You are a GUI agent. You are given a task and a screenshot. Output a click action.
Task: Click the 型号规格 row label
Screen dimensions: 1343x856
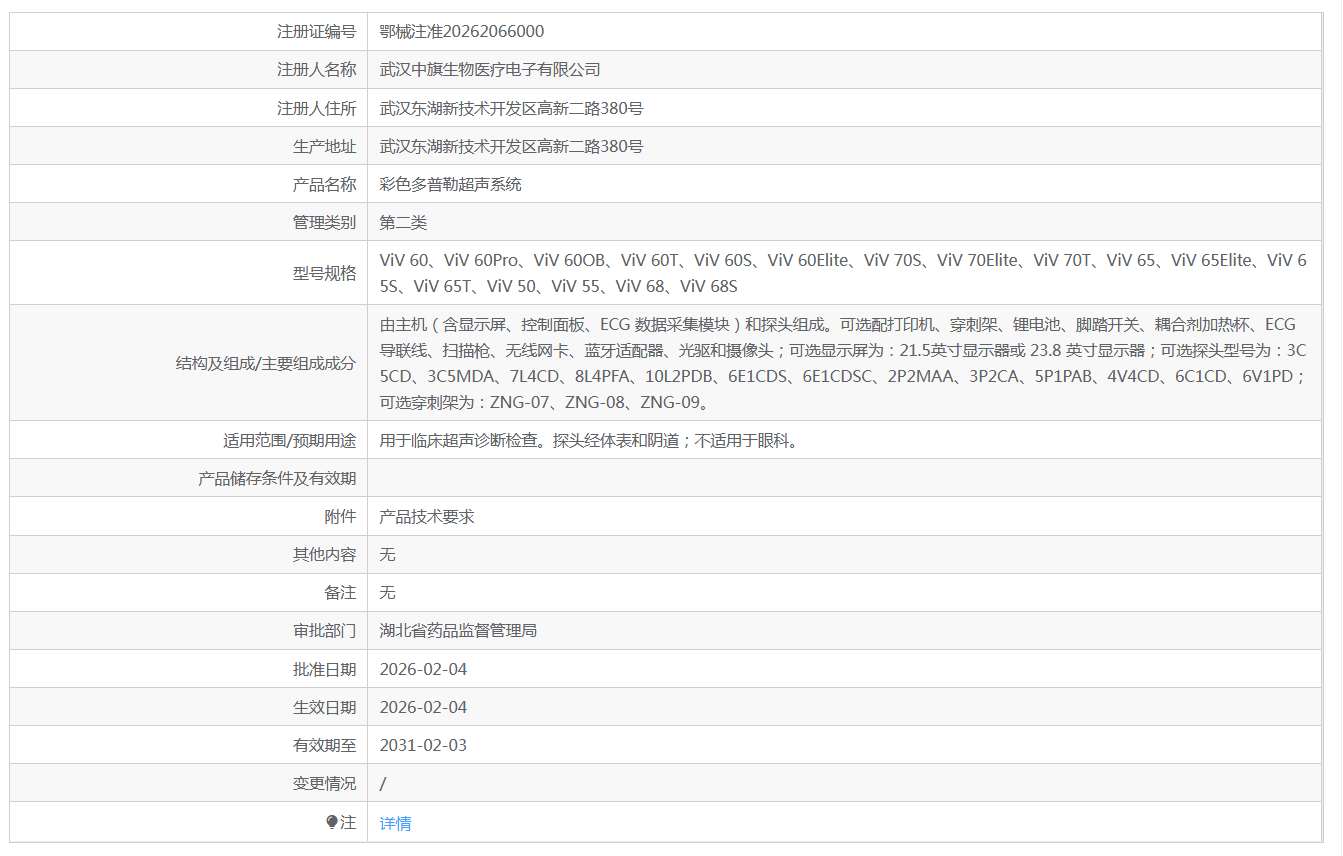point(324,273)
